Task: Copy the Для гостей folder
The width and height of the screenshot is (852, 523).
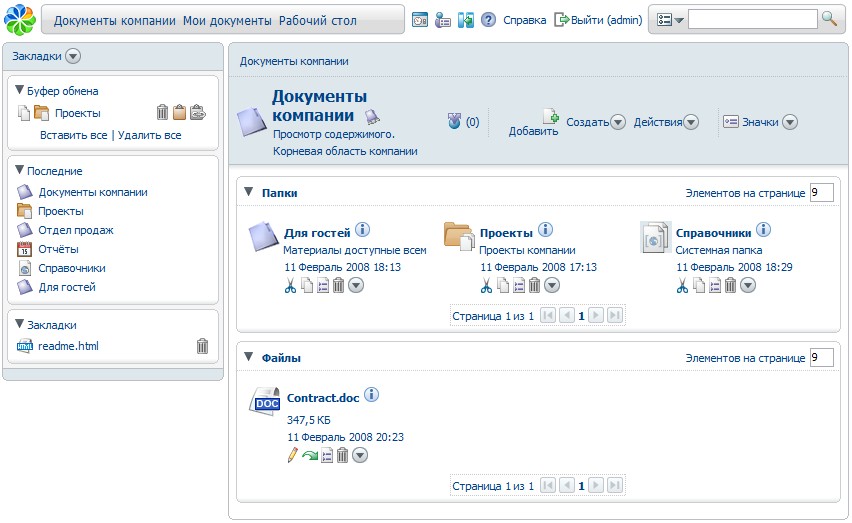Action: (307, 285)
